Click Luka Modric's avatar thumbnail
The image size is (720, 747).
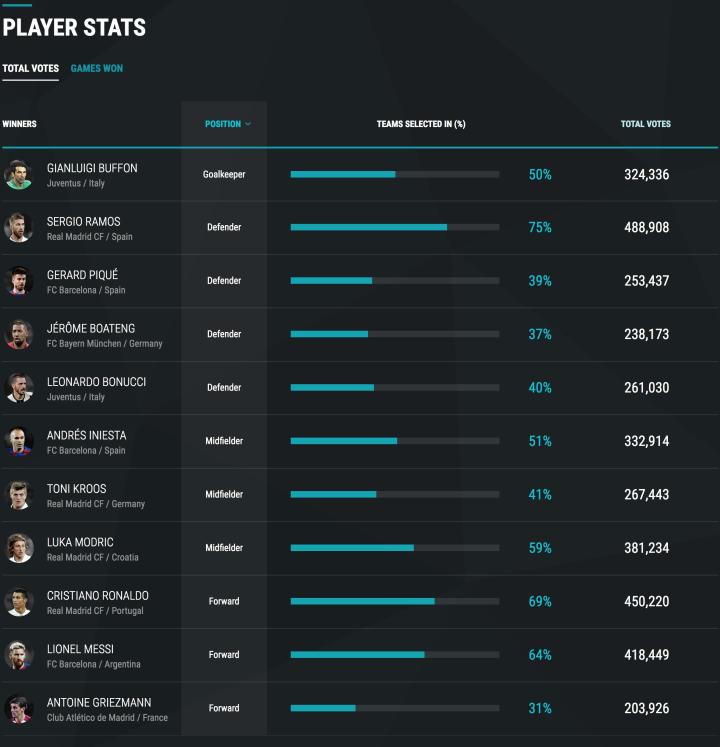coord(18,548)
